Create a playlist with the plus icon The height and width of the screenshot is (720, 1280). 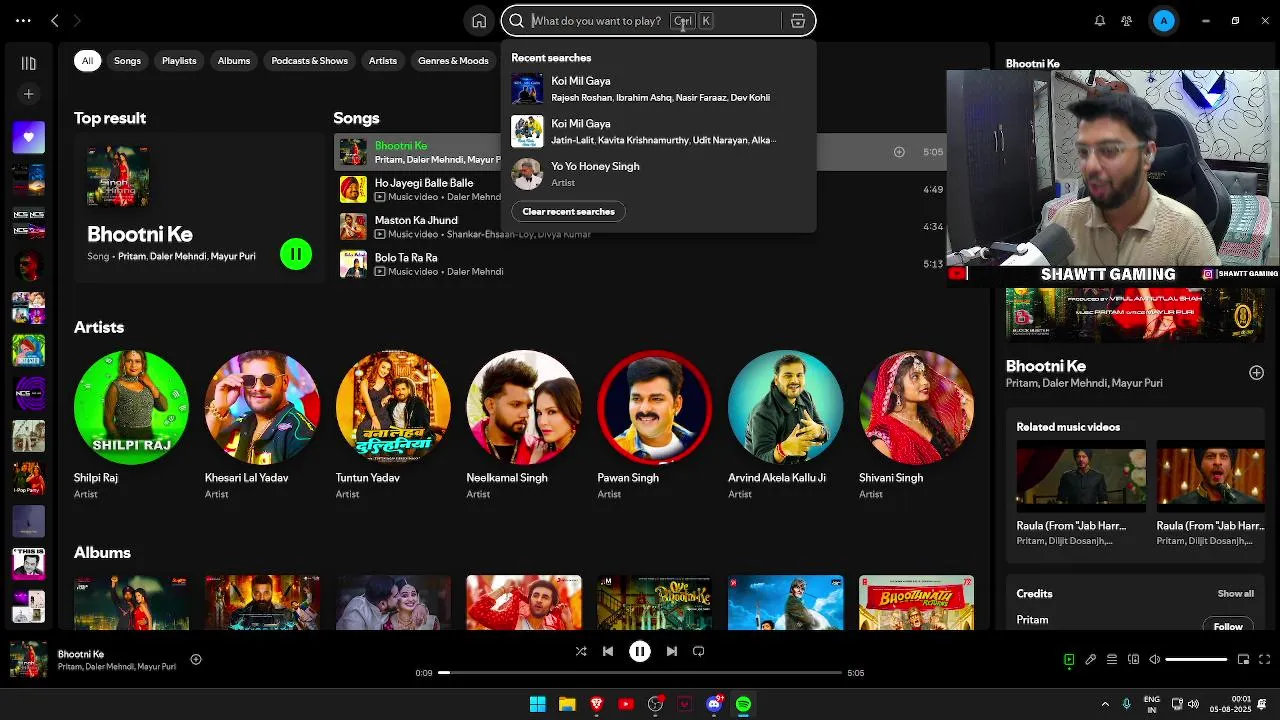pyautogui.click(x=28, y=94)
